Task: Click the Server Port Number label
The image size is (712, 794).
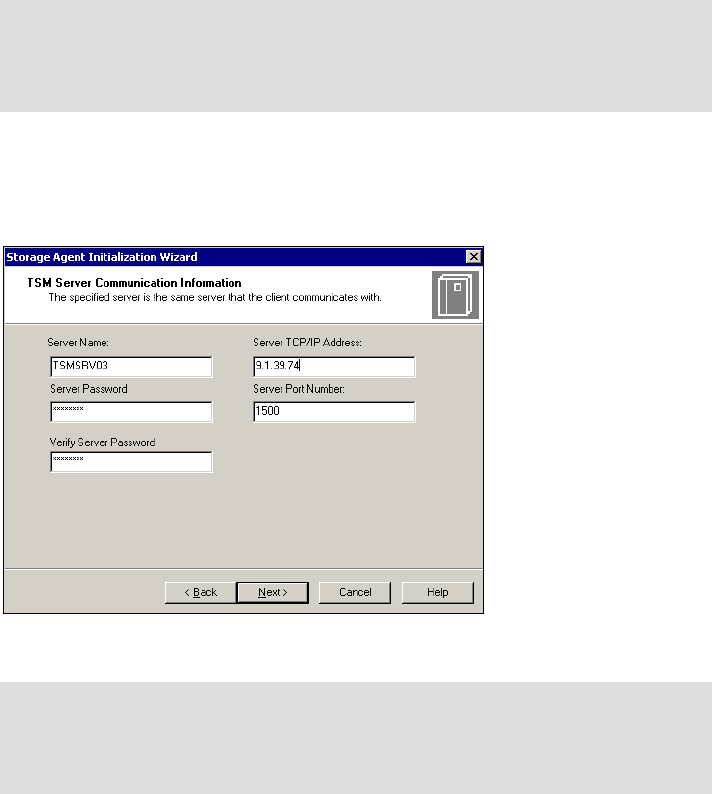Action: pyautogui.click(x=299, y=389)
